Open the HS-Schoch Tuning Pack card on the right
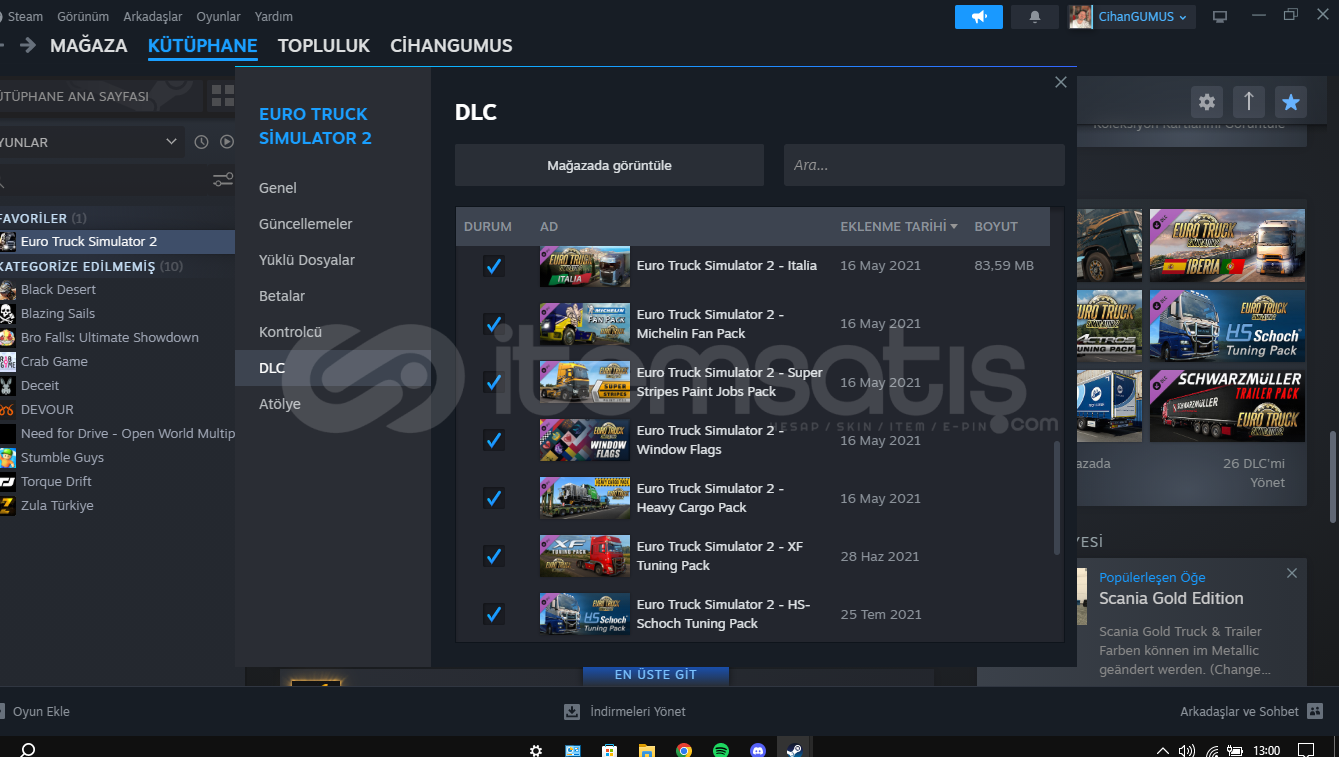The image size is (1339, 757). (x=1227, y=326)
